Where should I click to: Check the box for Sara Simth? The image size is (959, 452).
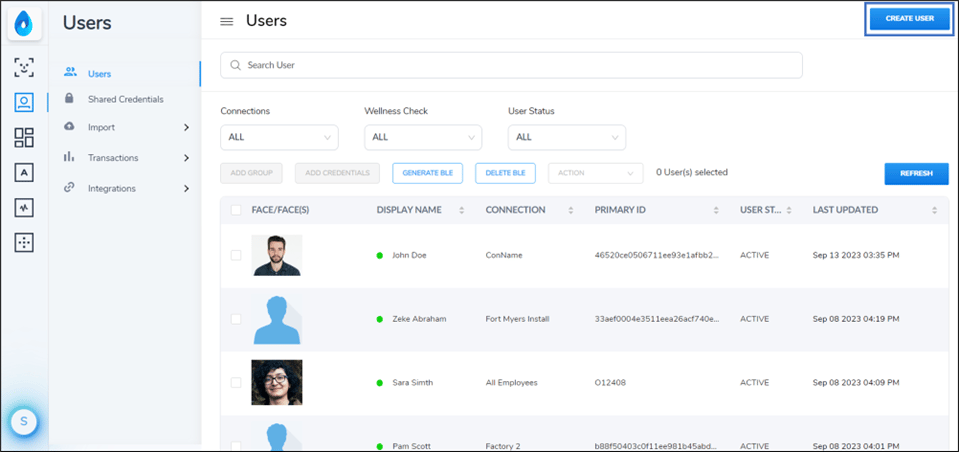[235, 382]
